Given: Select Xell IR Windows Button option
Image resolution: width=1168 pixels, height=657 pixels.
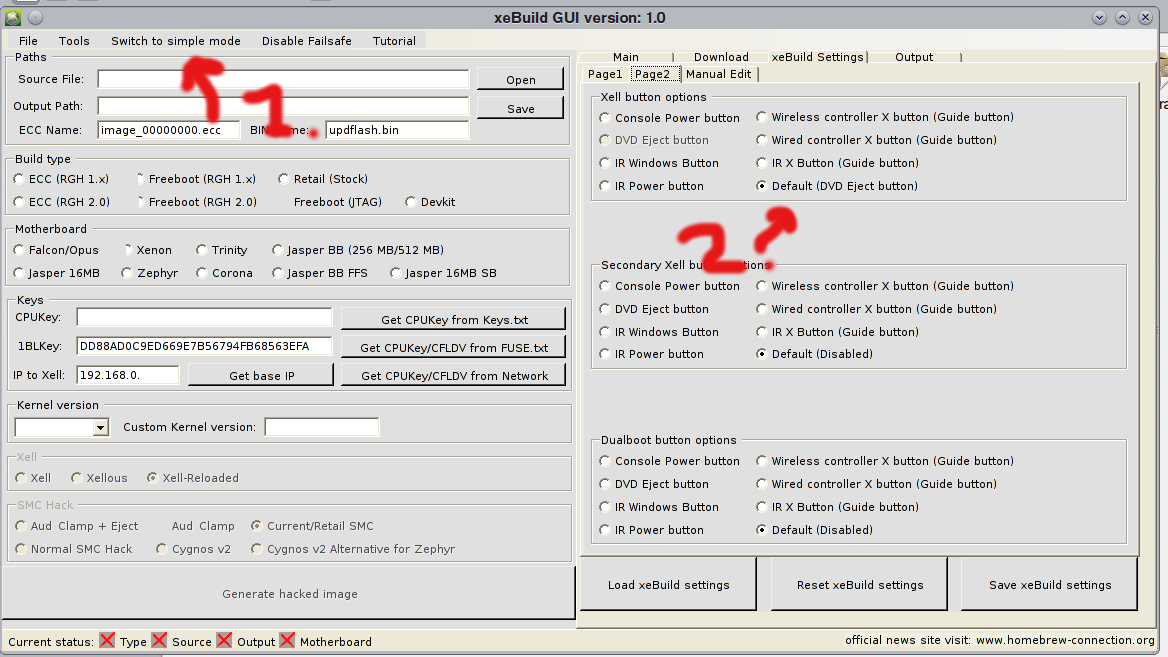Looking at the screenshot, I should coord(605,163).
